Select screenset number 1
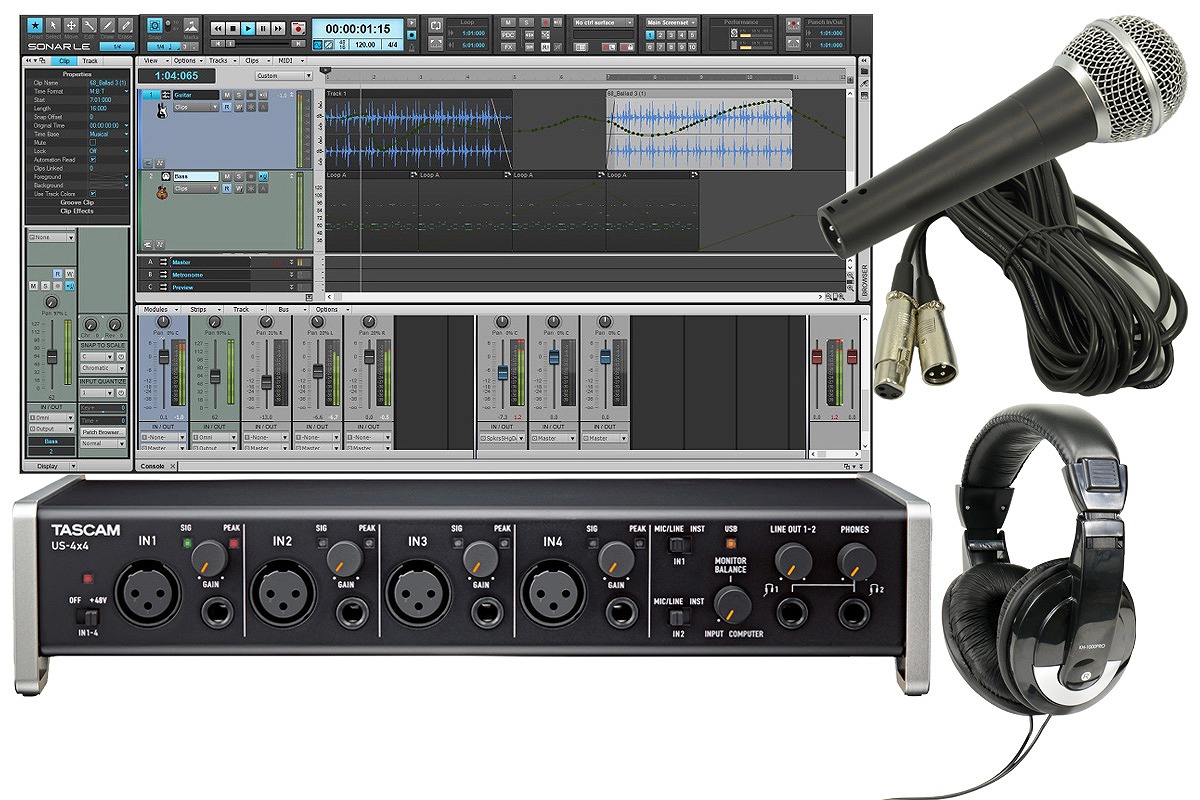1200x800 pixels. click(650, 34)
